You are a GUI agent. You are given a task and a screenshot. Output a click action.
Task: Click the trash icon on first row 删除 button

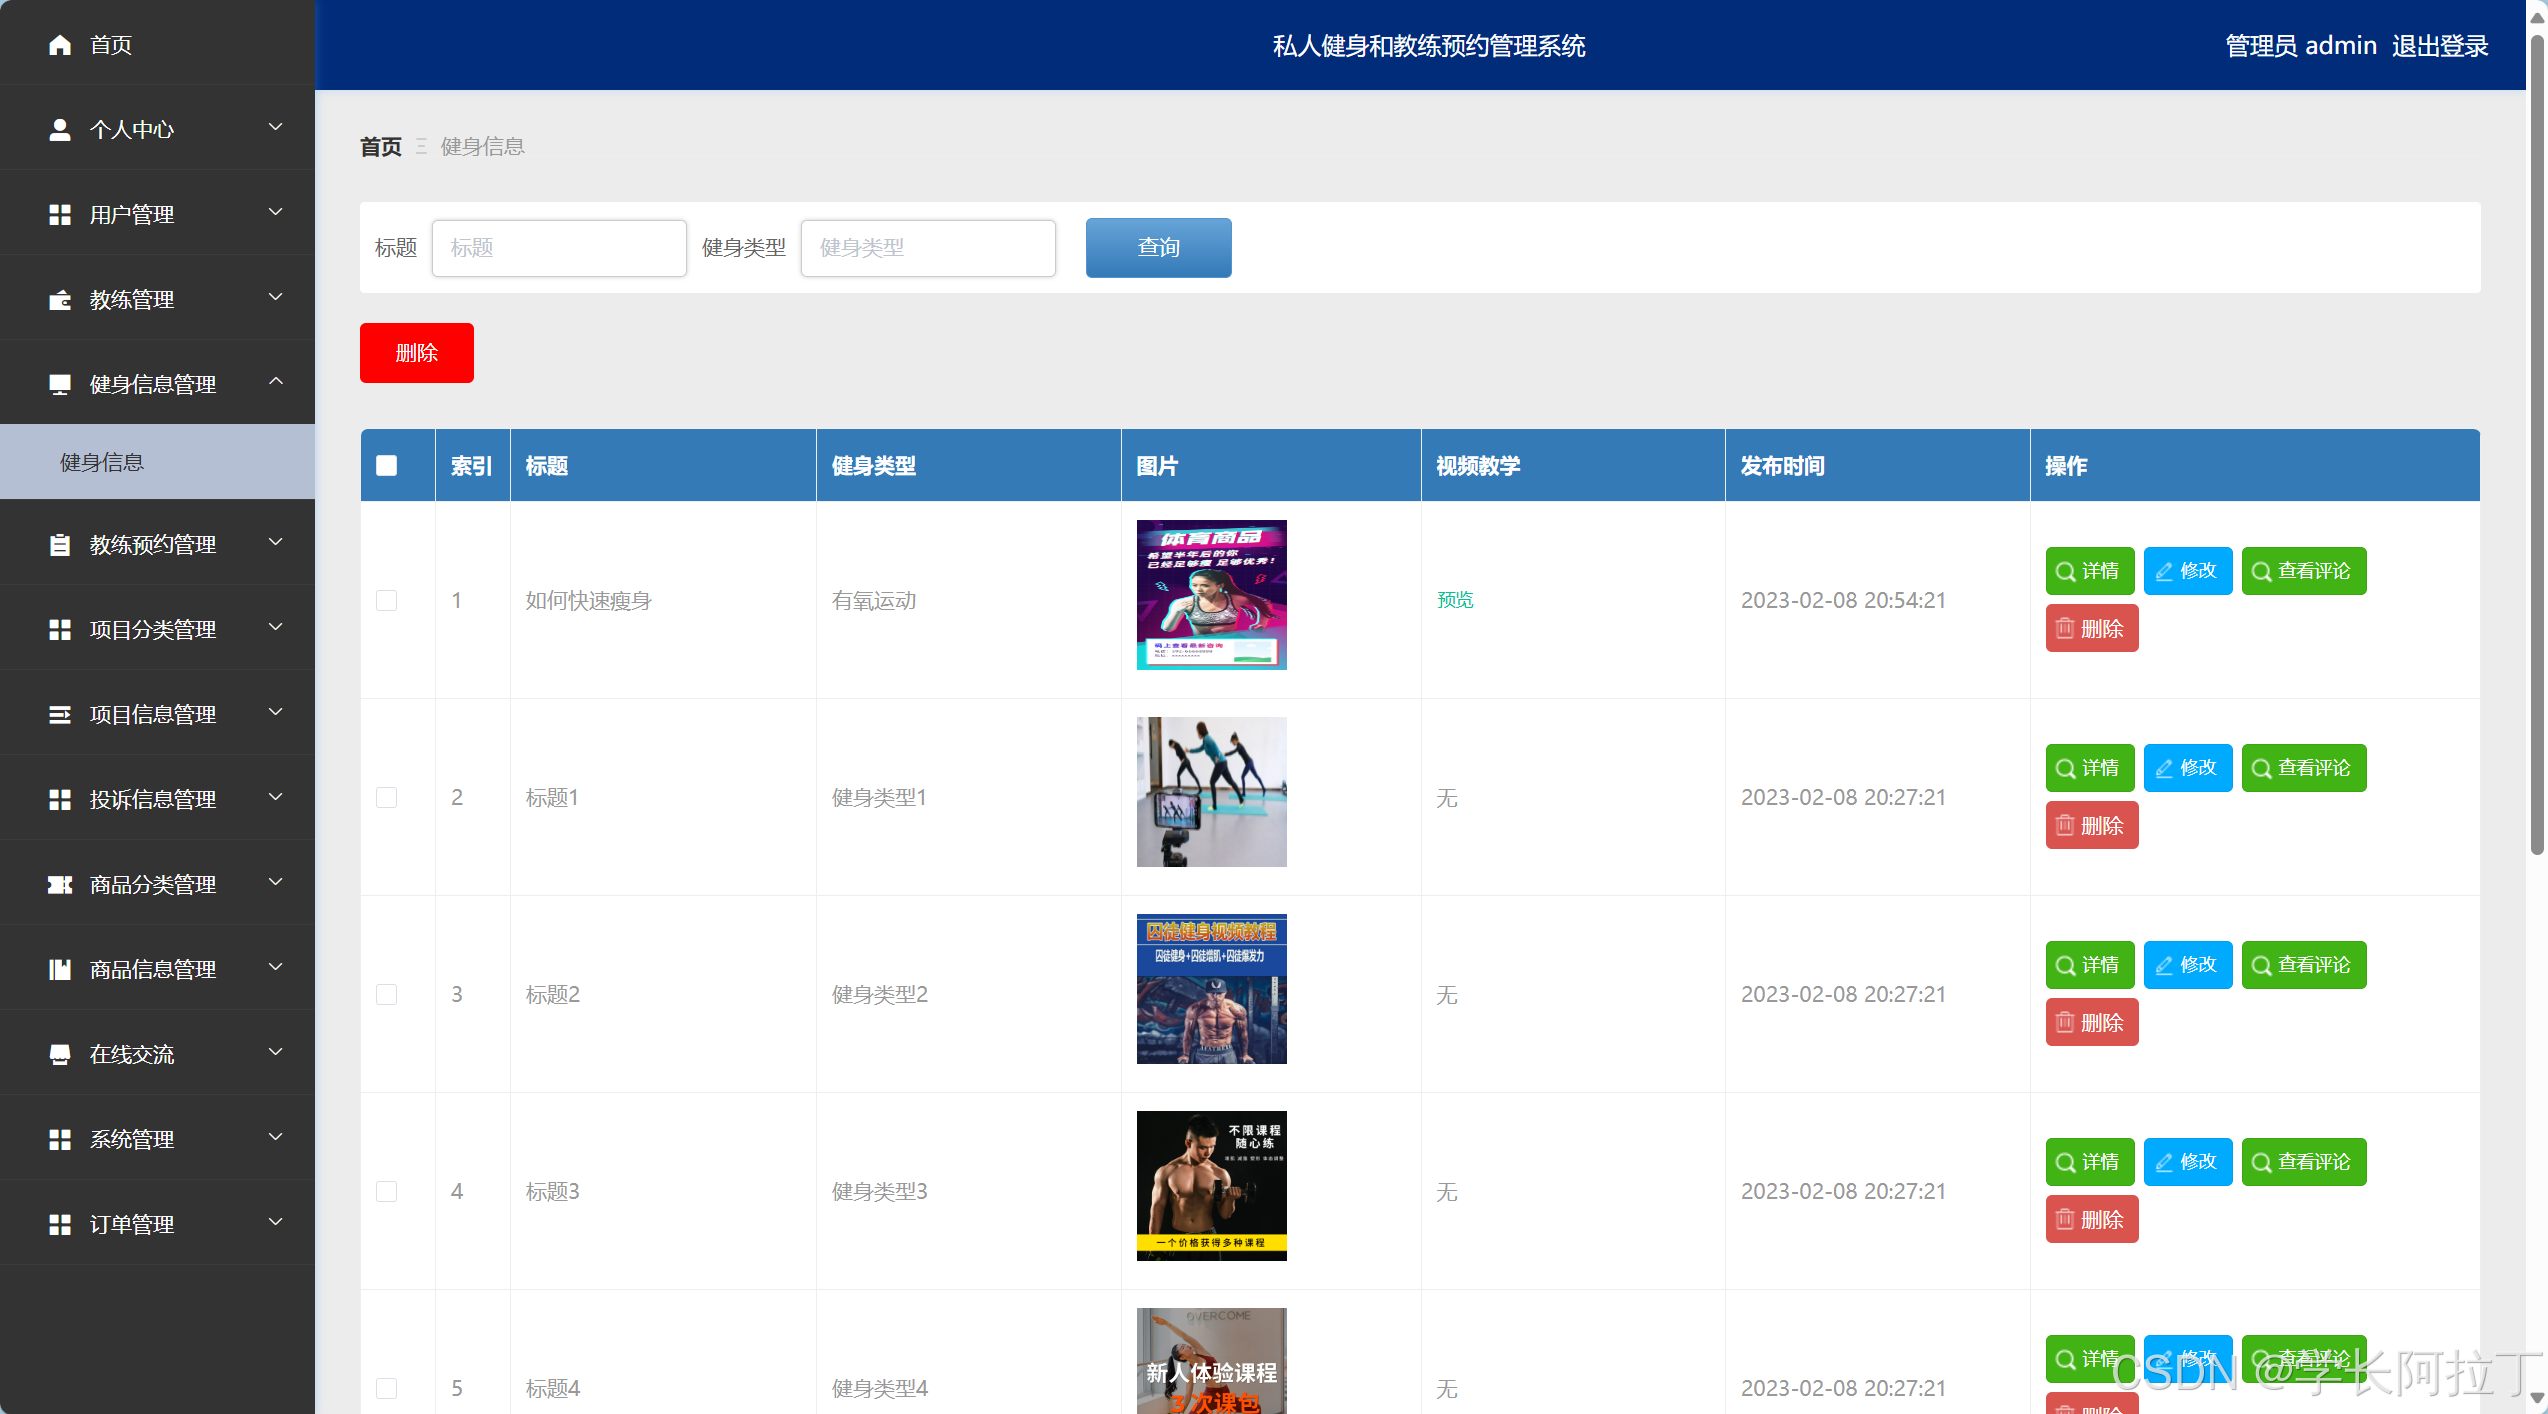[2064, 628]
